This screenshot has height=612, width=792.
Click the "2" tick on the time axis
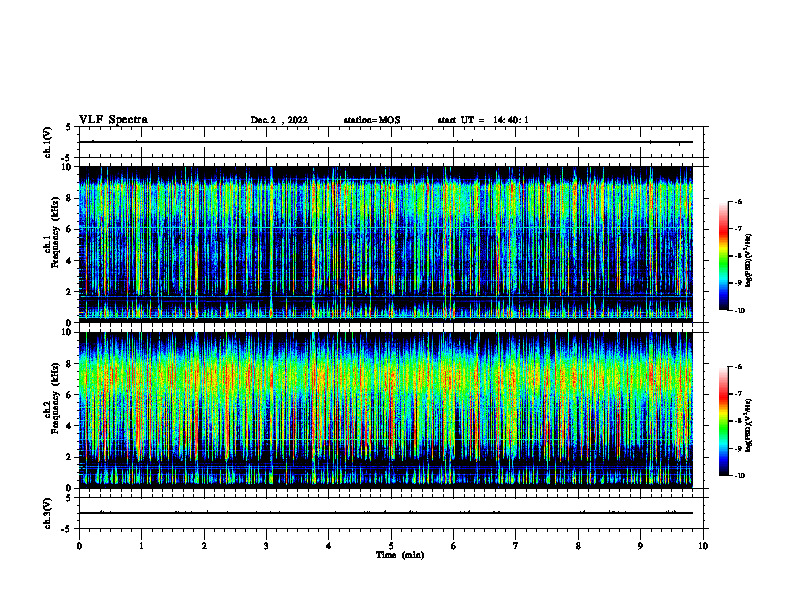(204, 546)
